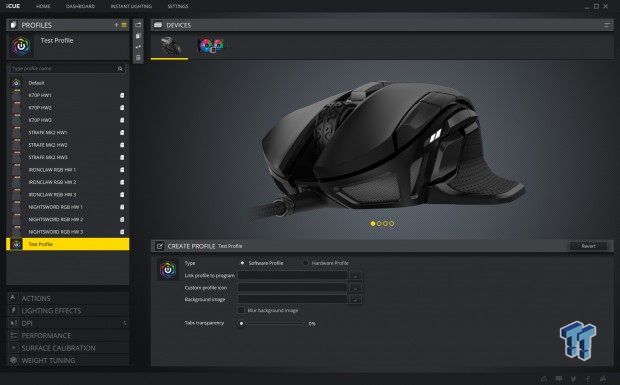Click the Link profile to program field
Viewport: 620px width, 385px height.
point(292,276)
